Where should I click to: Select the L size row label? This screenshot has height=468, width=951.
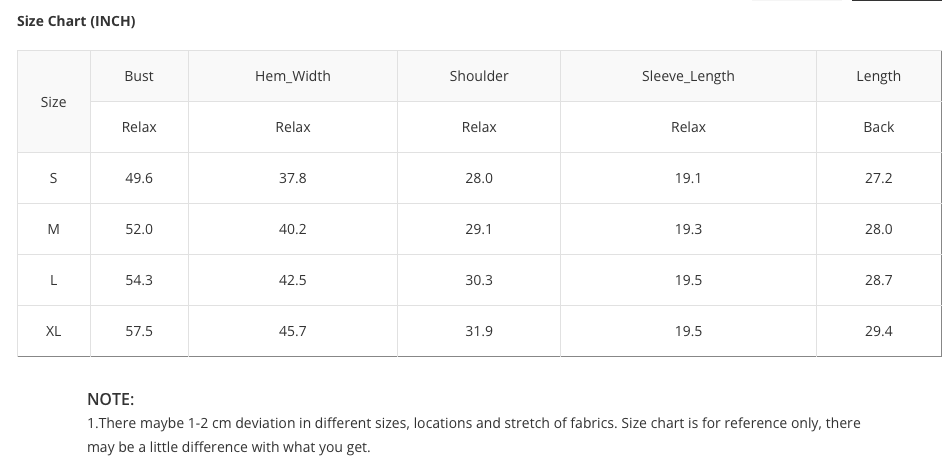(x=53, y=280)
